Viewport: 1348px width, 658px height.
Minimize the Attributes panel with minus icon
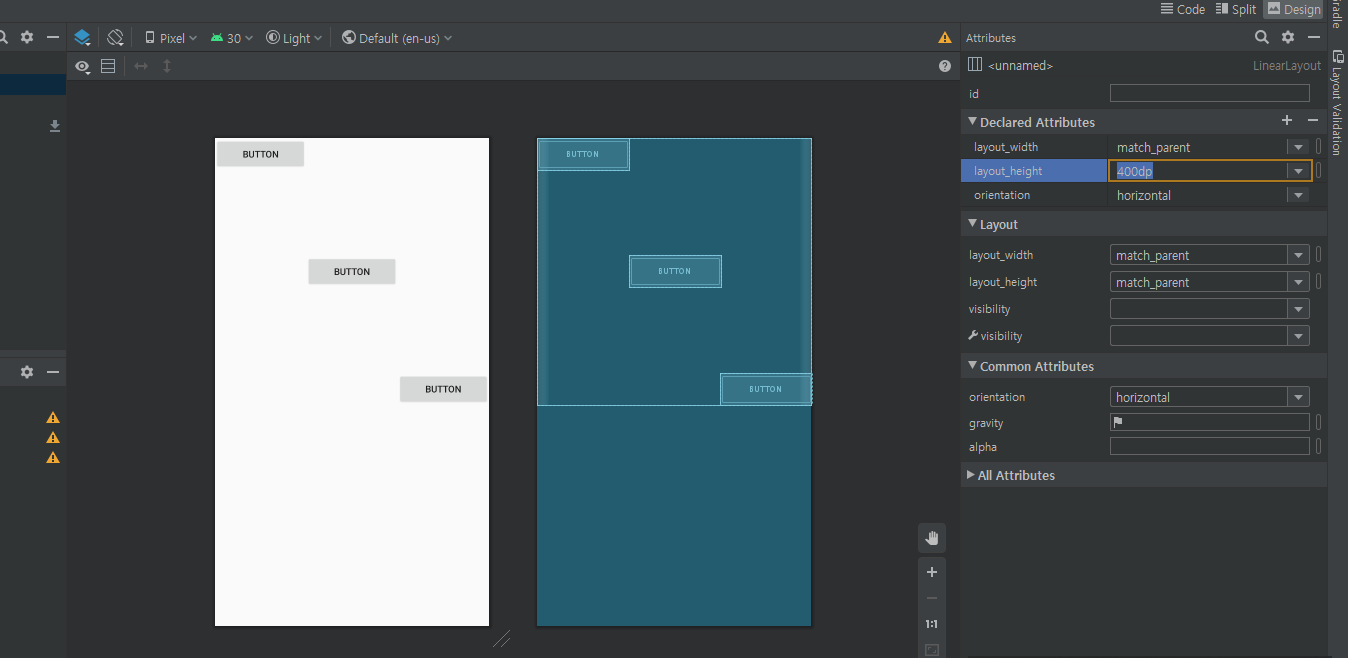[x=1314, y=37]
